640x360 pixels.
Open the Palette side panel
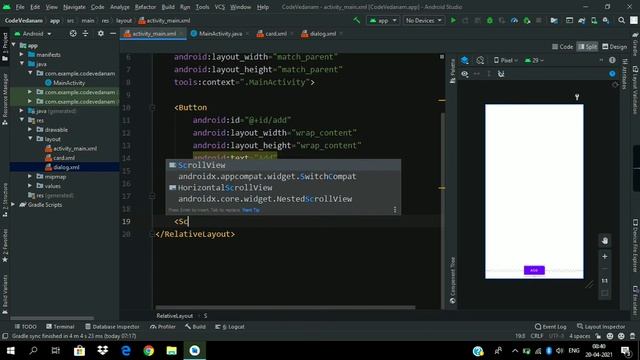pyautogui.click(x=452, y=71)
